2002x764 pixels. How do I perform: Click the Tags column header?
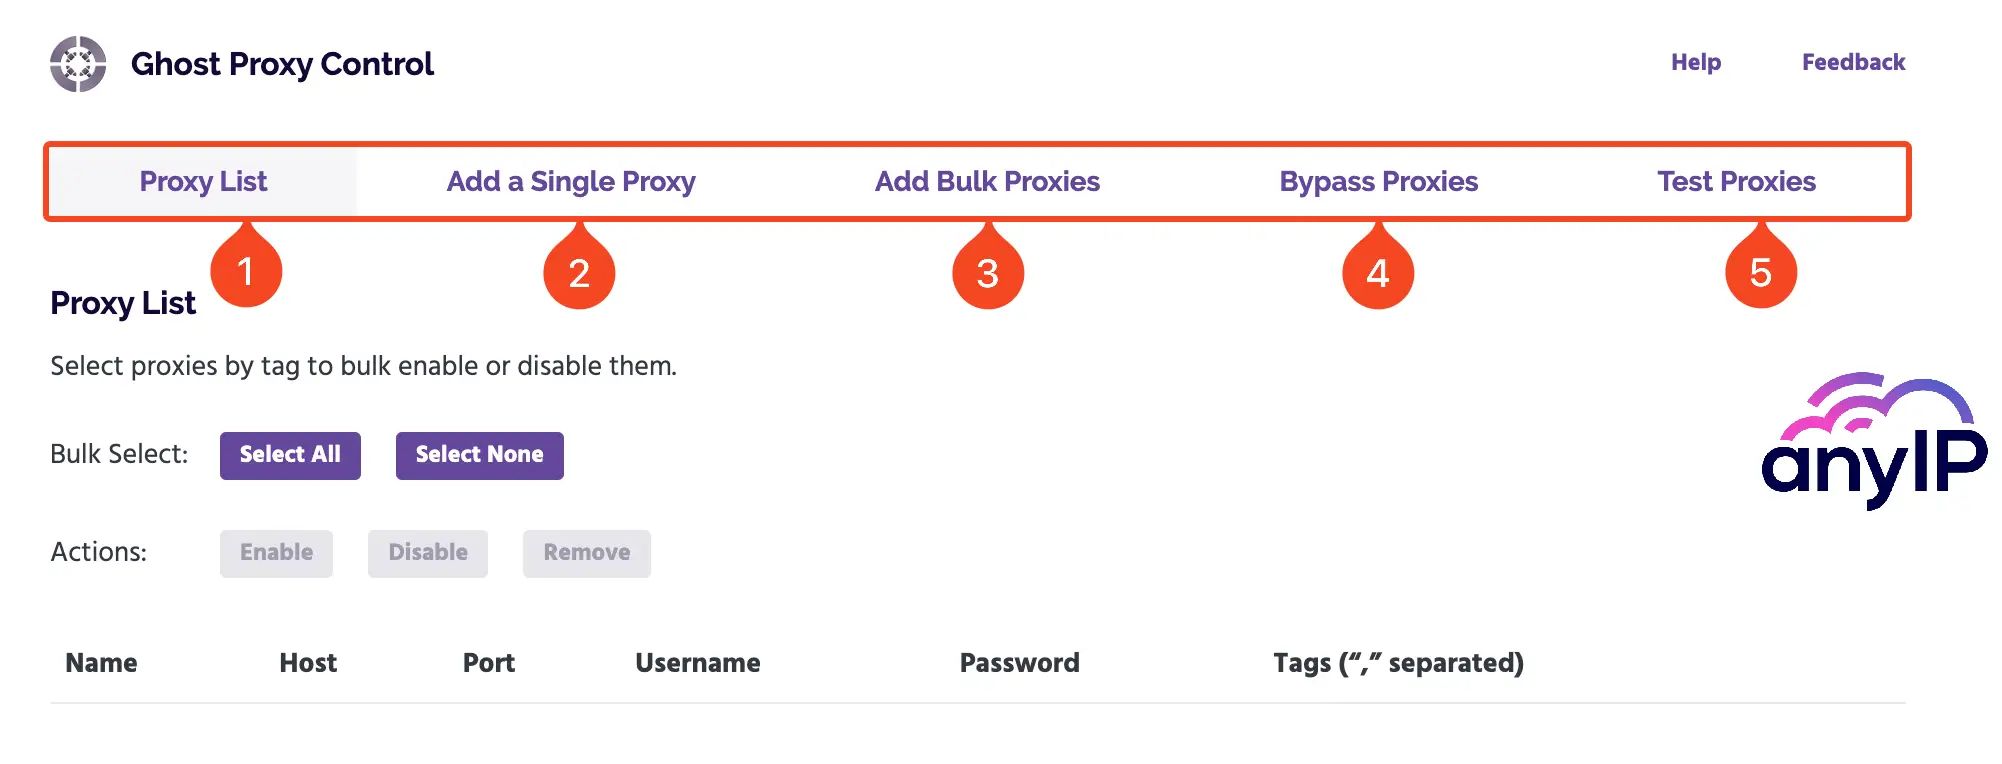[x=1399, y=662]
